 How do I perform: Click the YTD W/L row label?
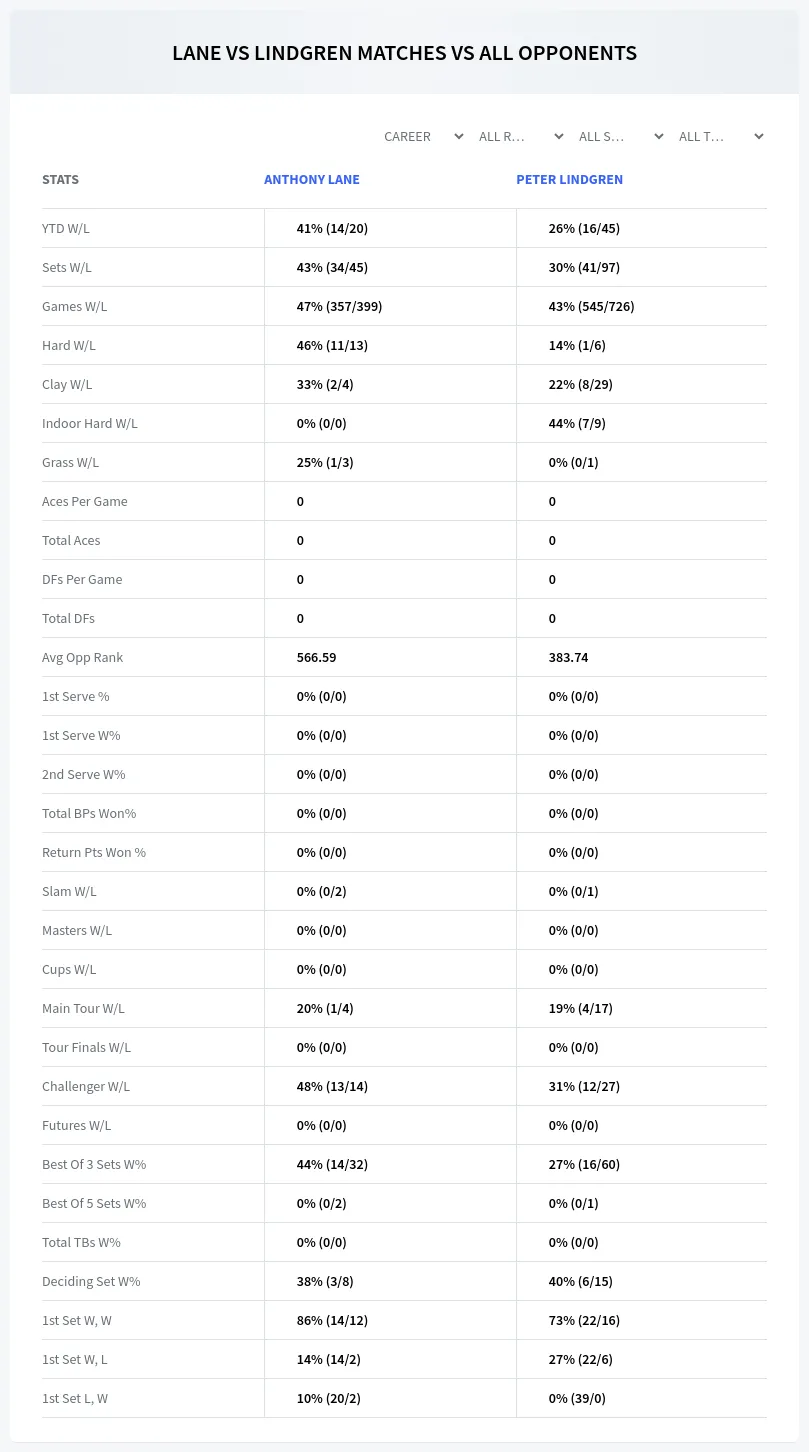(x=66, y=229)
